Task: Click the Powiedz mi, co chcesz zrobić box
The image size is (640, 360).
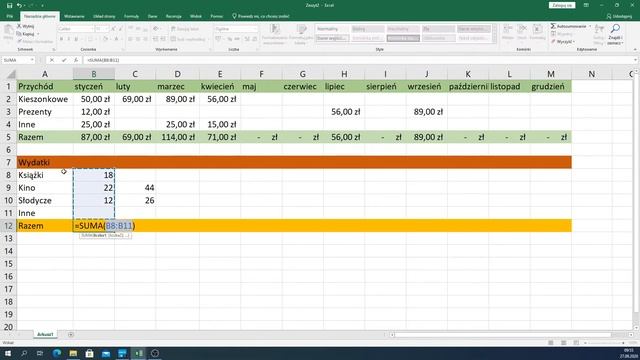Action: pyautogui.click(x=261, y=16)
